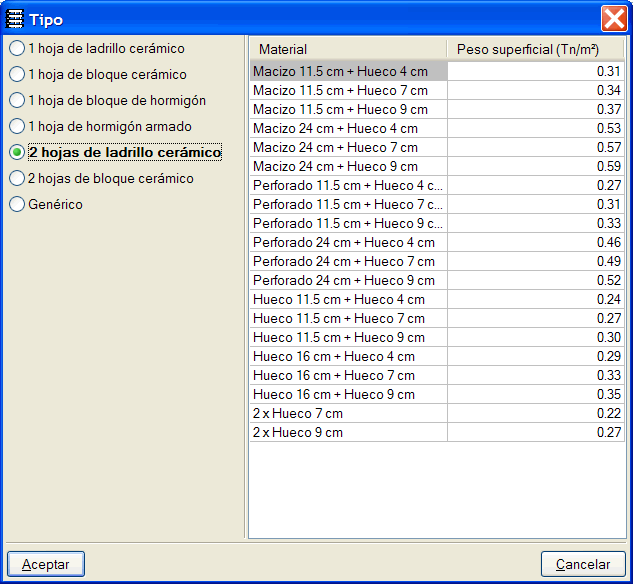
Task: Select row 'Hueco 16 cm + Hueco 7 cm'
Action: [437, 375]
